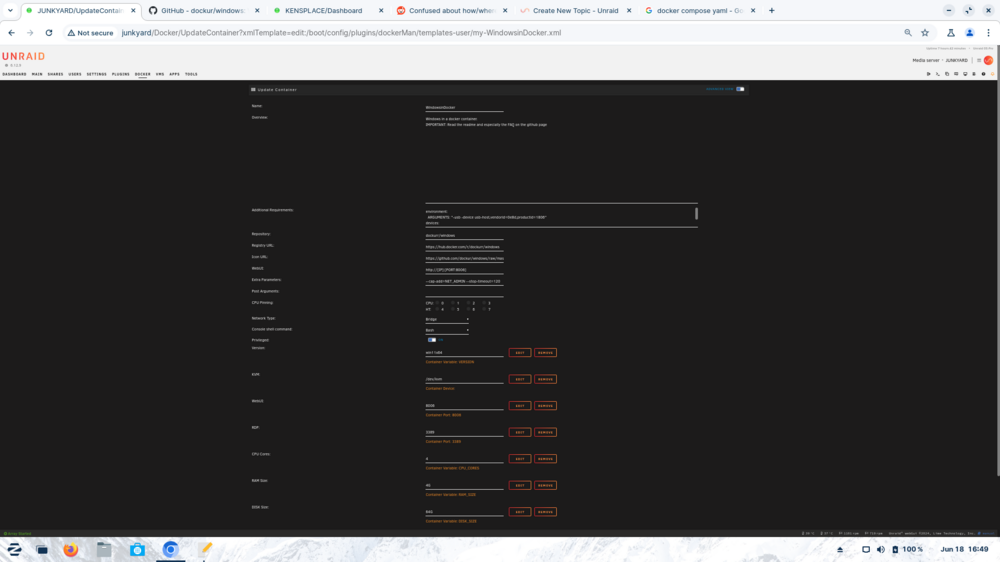The image size is (1000, 562).
Task: Open the Network Type dropdown
Action: pyautogui.click(x=447, y=319)
